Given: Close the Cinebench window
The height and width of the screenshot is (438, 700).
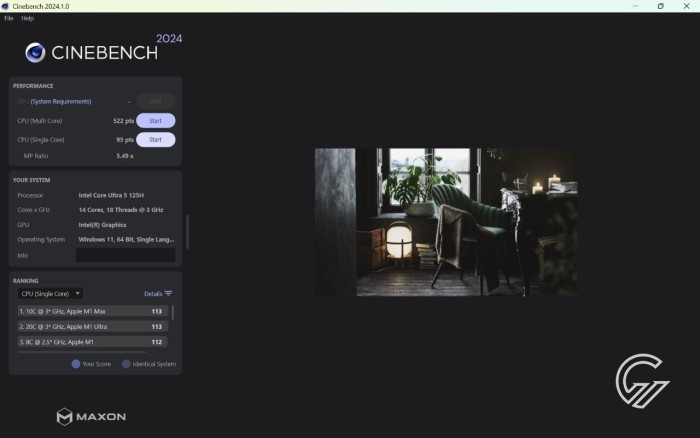Looking at the screenshot, I should pyautogui.click(x=687, y=6).
